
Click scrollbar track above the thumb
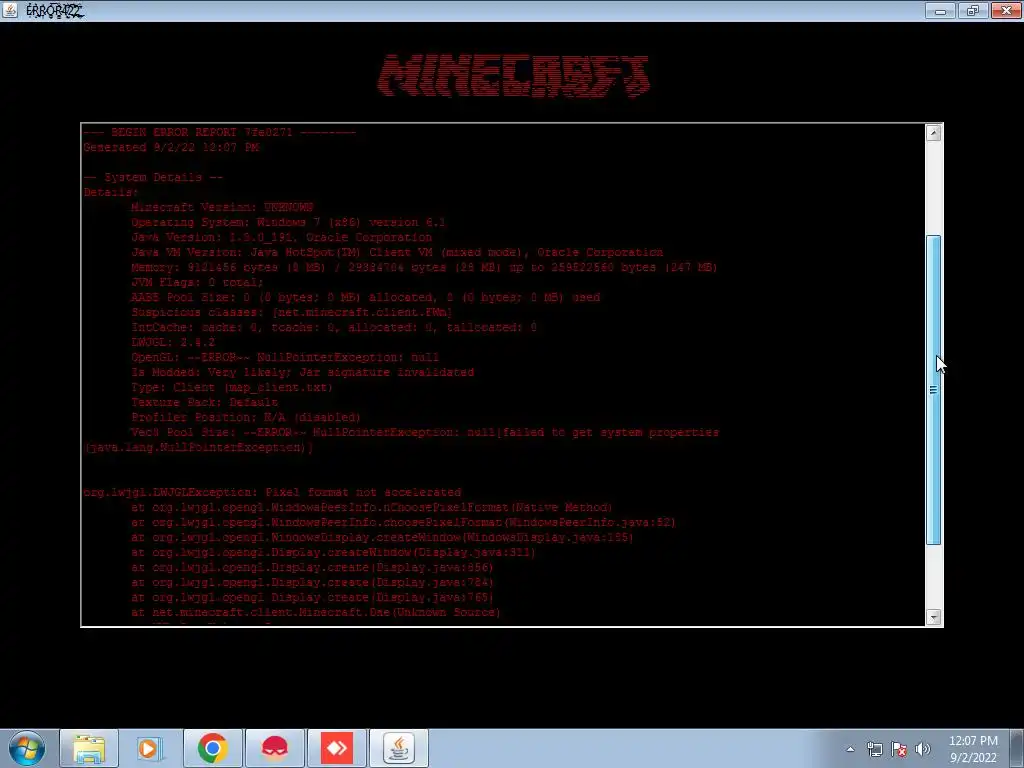pyautogui.click(x=934, y=188)
